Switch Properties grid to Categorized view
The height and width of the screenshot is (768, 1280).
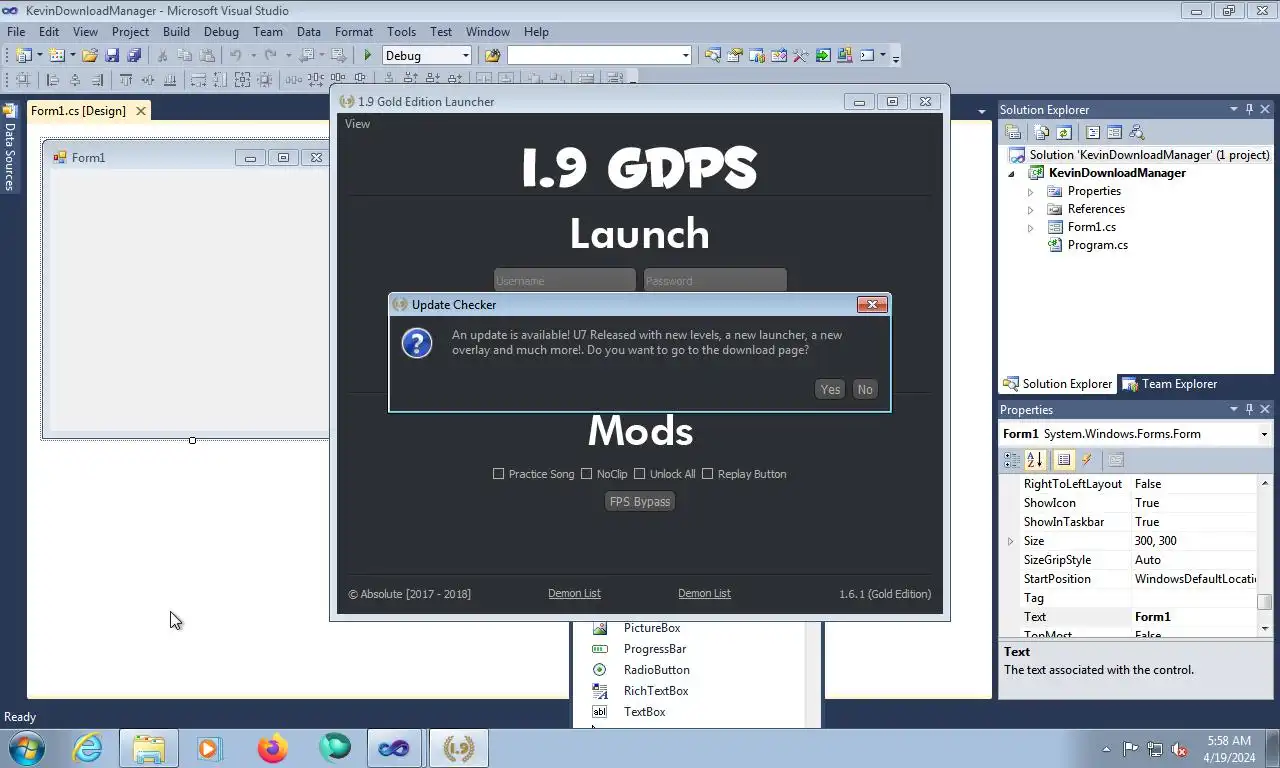point(1012,460)
